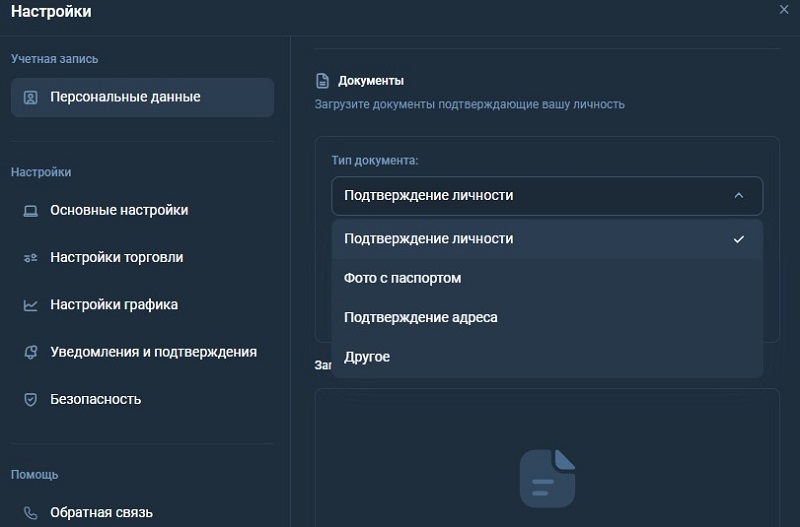Click the laptop icon for Основные настройки
800x527 pixels.
[x=30, y=211]
